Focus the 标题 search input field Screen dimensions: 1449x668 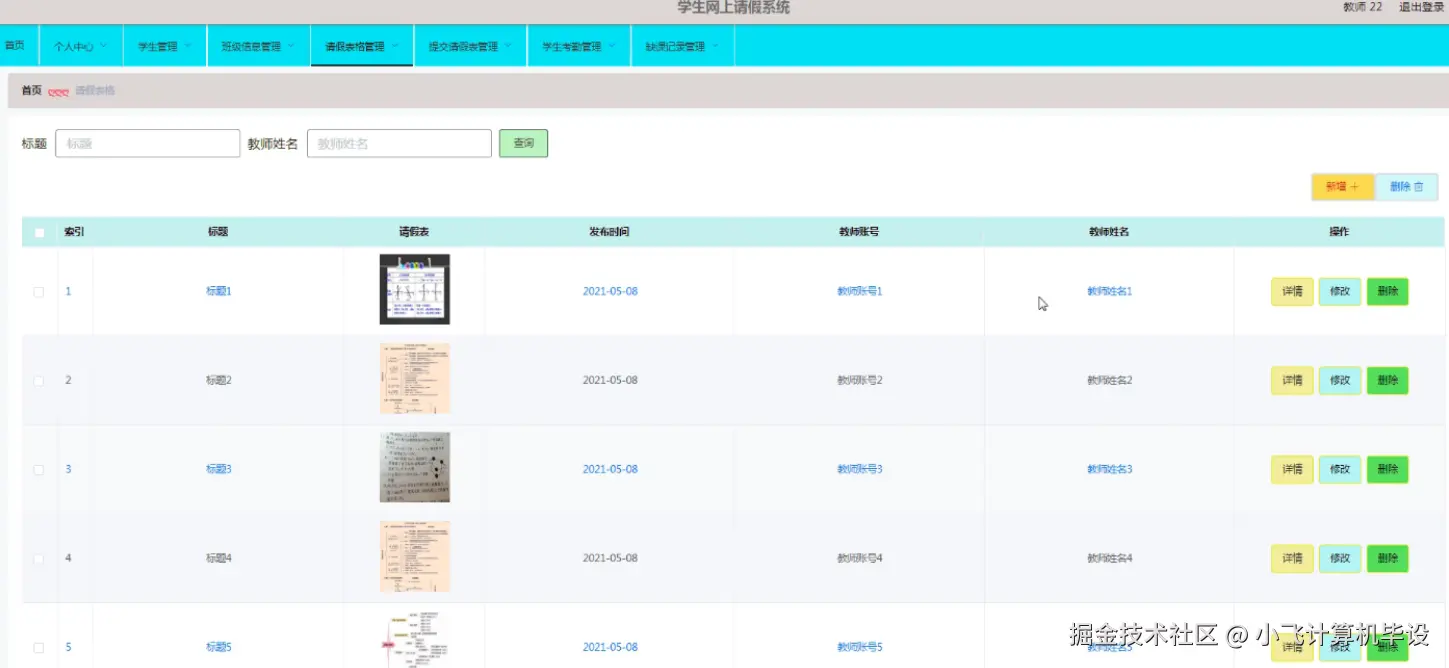click(x=148, y=143)
